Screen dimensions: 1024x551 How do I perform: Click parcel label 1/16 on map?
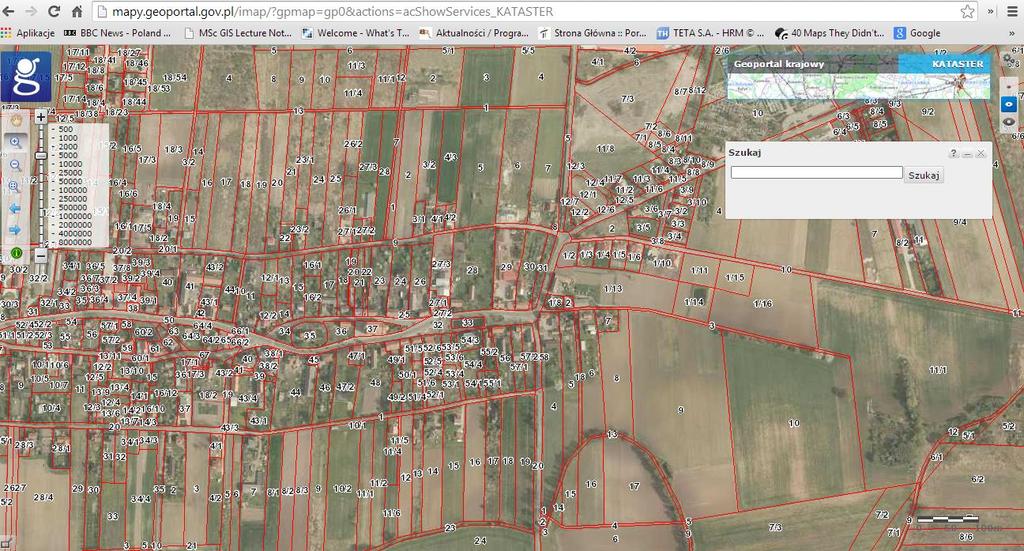pyautogui.click(x=762, y=304)
